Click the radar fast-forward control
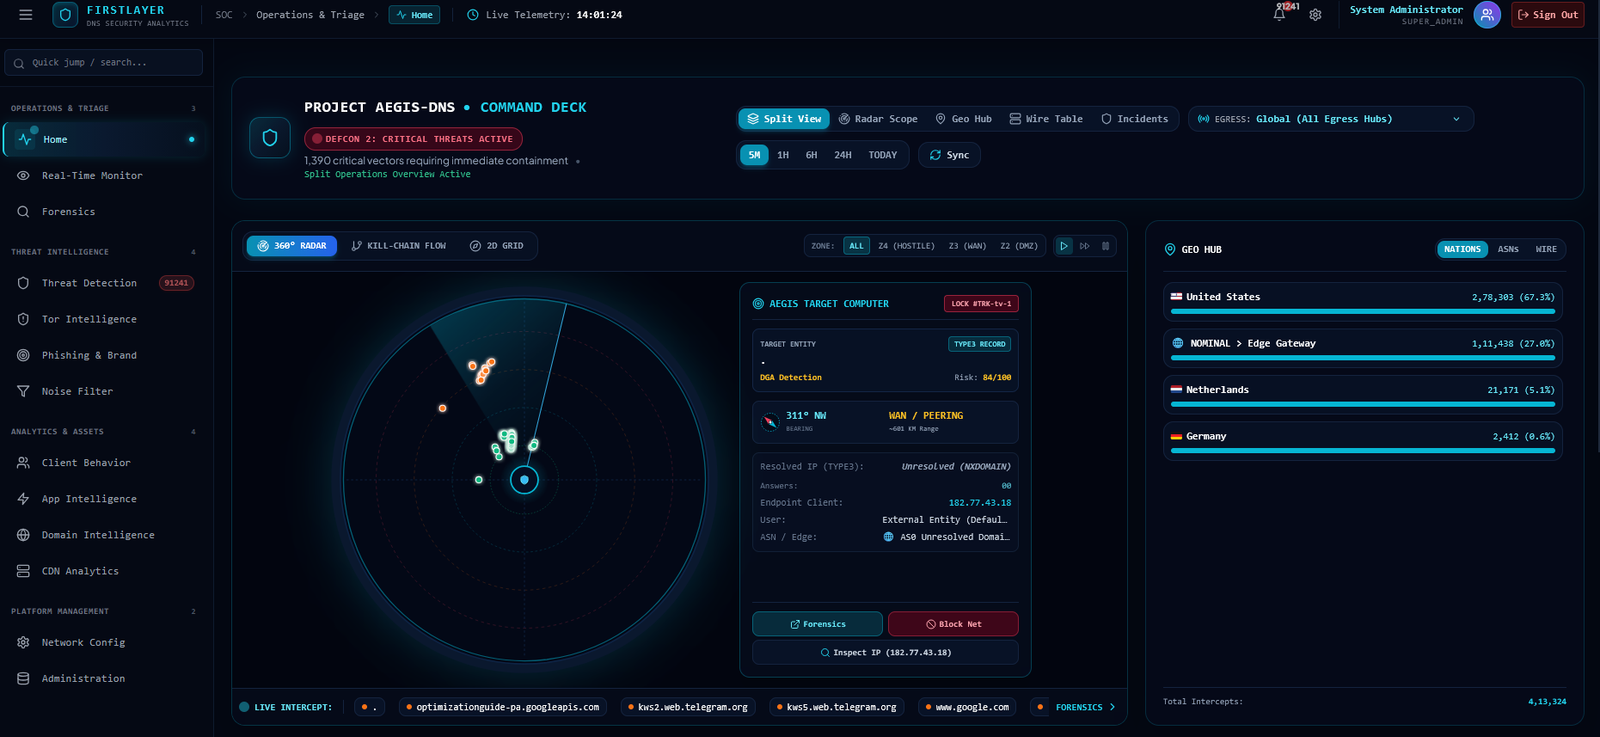The width and height of the screenshot is (1600, 737). pos(1085,246)
